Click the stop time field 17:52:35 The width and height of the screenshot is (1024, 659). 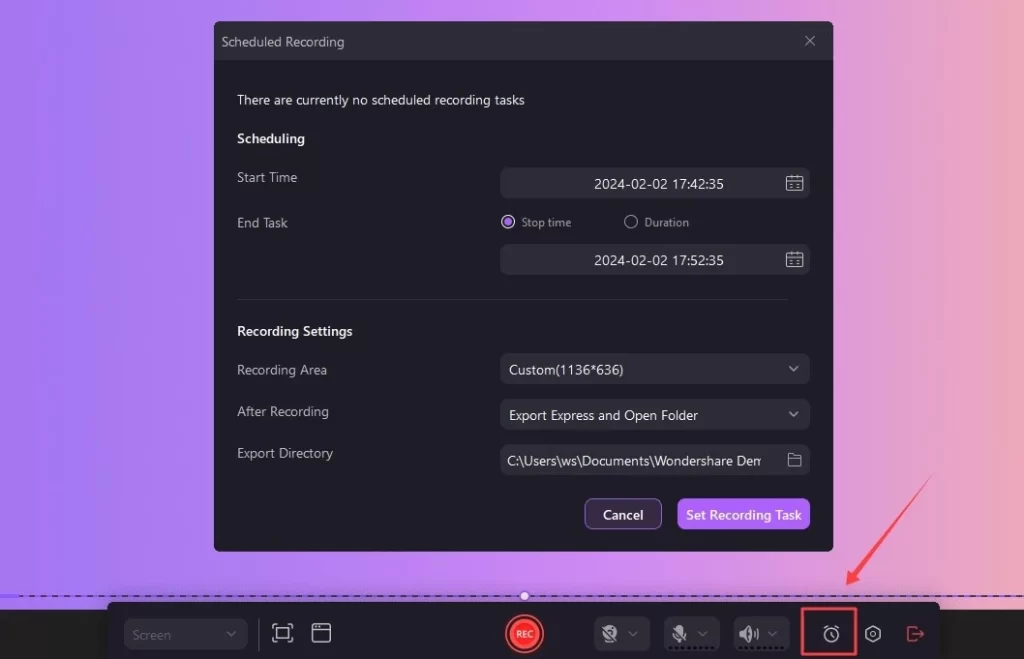655,260
